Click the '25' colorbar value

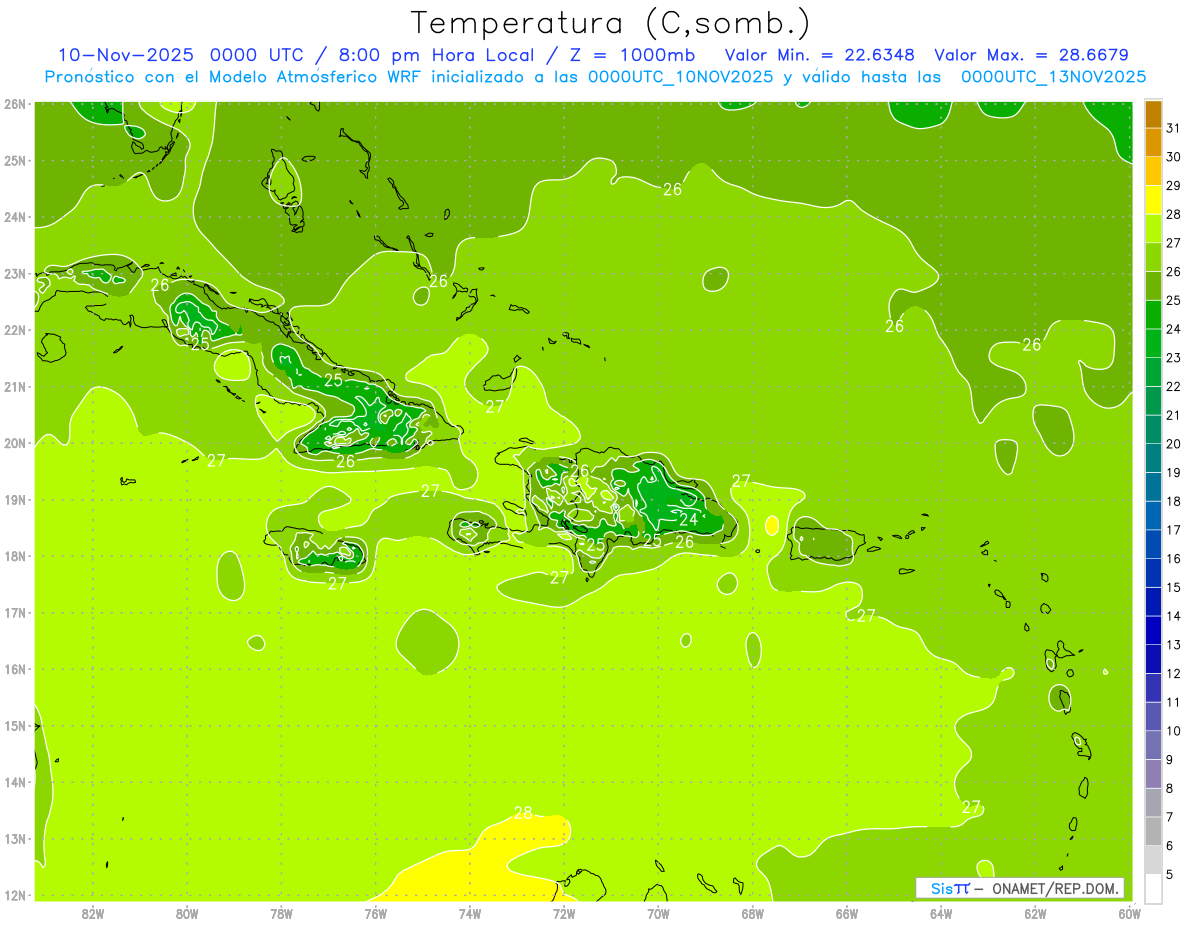pyautogui.click(x=1174, y=301)
